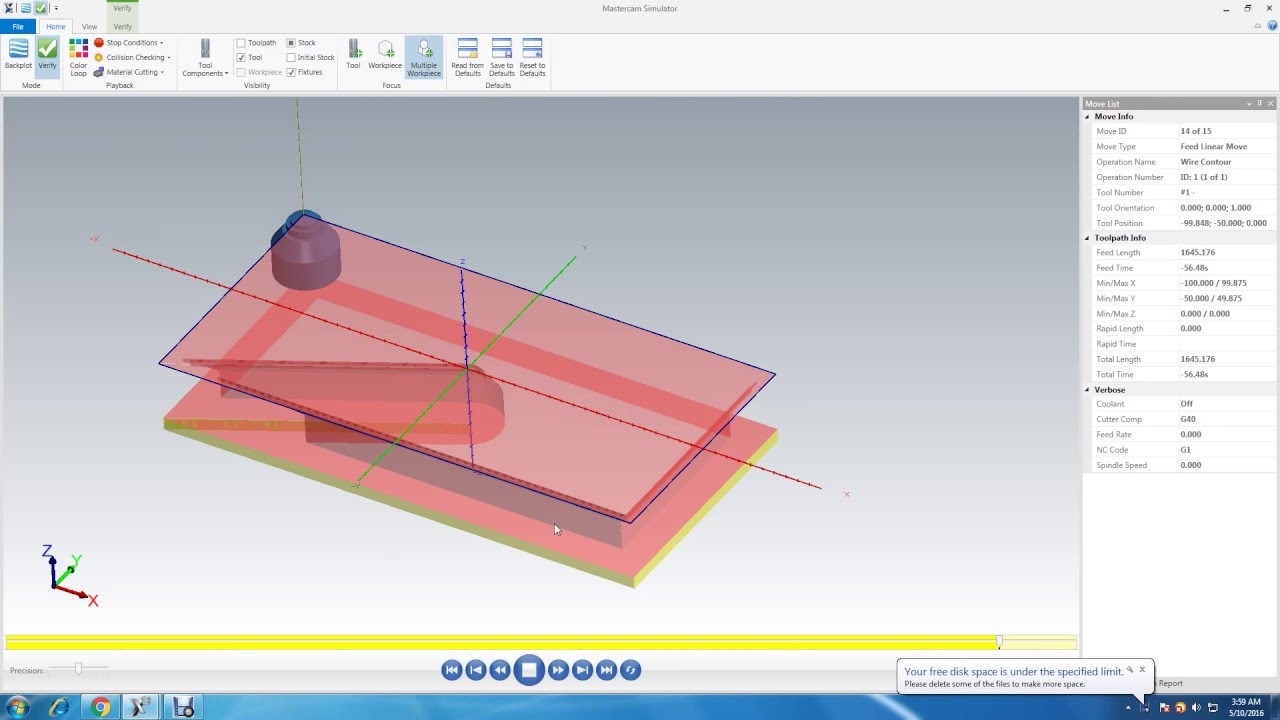This screenshot has height=720, width=1280.
Task: Select Multiple Workpiece focus
Action: [x=424, y=57]
